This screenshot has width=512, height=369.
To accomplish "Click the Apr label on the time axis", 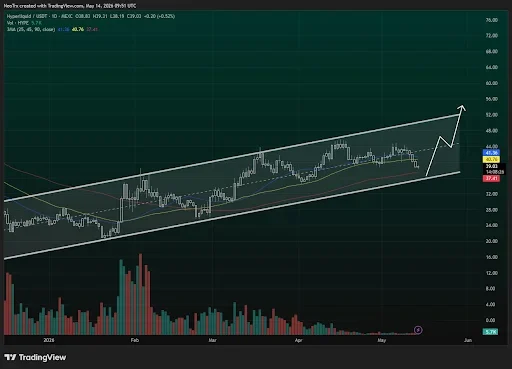I will [x=299, y=340].
